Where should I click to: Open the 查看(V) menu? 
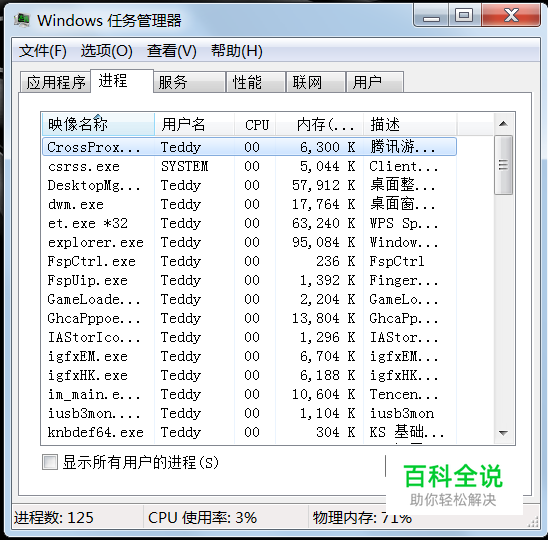[x=172, y=51]
